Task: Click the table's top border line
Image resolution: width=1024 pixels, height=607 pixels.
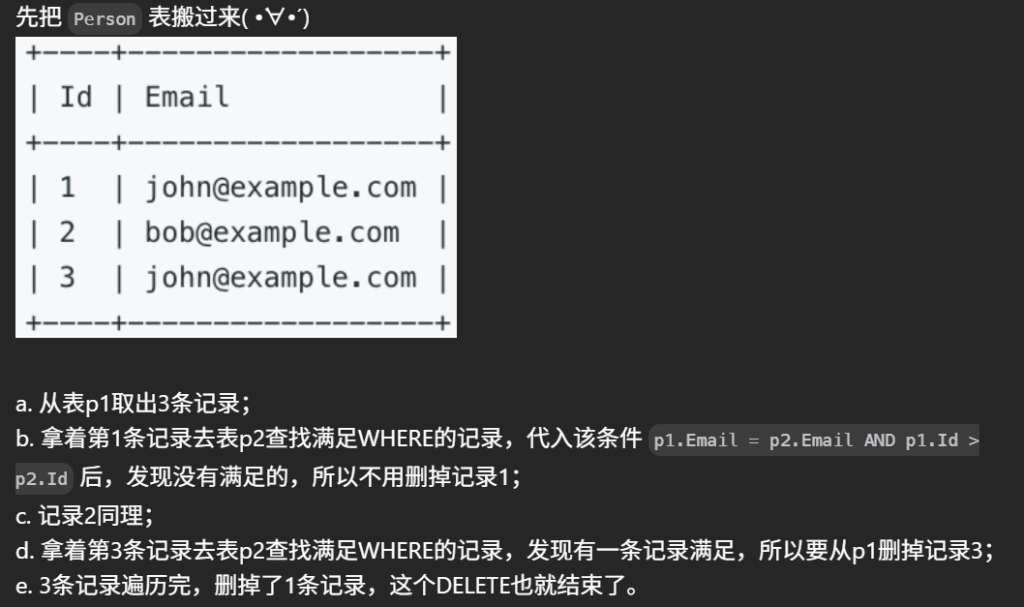Action: pos(238,53)
